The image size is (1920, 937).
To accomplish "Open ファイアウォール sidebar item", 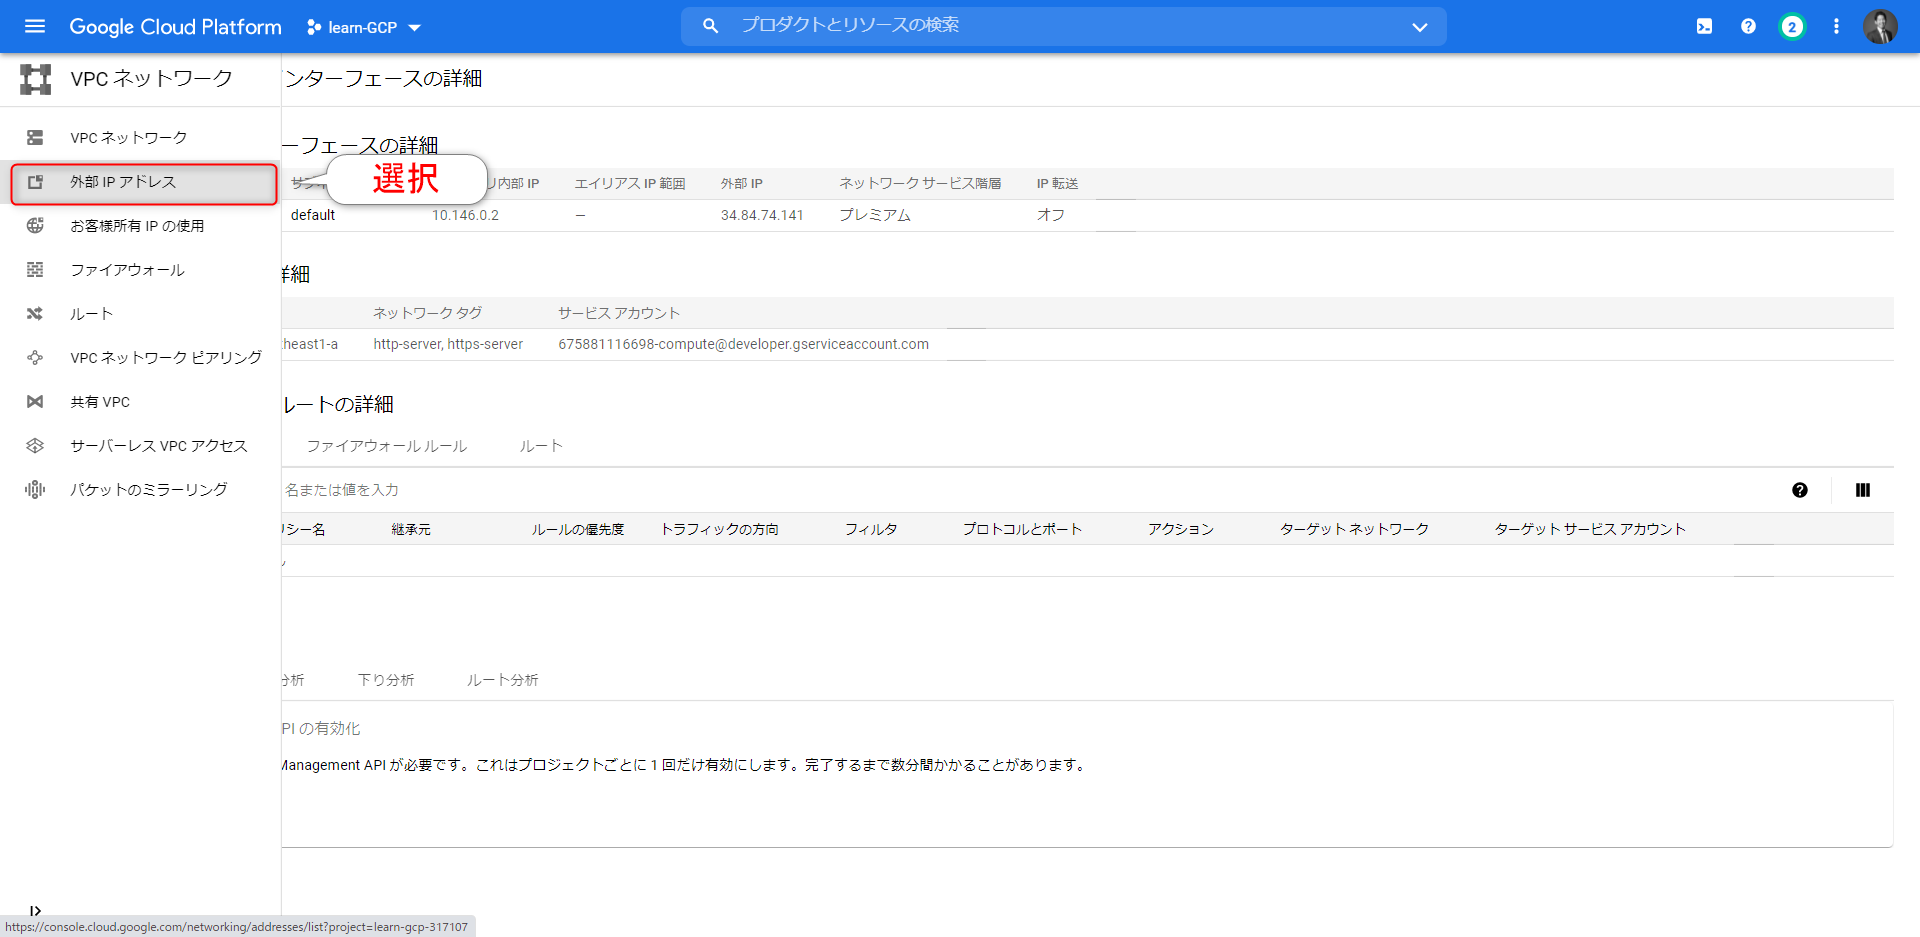I will coord(140,270).
